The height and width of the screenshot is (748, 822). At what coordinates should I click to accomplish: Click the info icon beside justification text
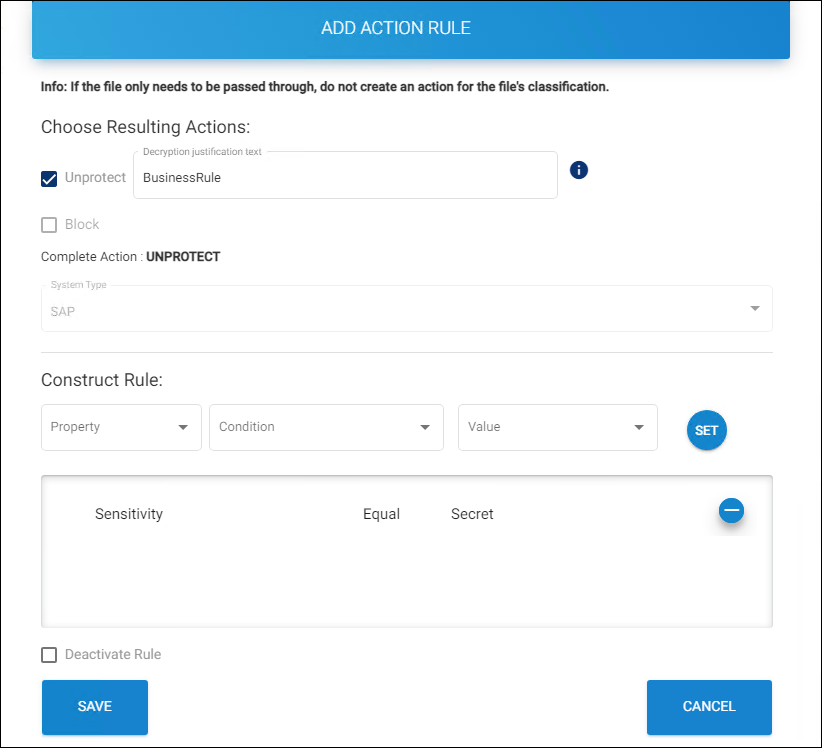(x=579, y=170)
